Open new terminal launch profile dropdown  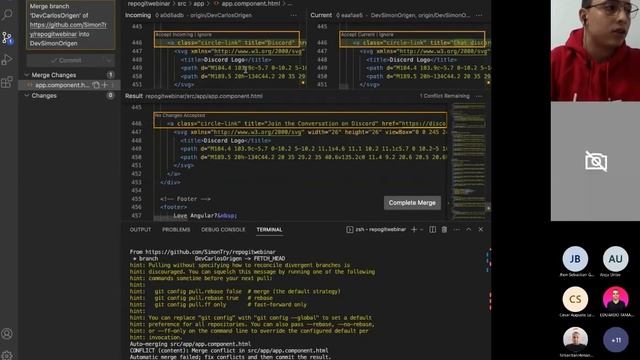coord(422,229)
